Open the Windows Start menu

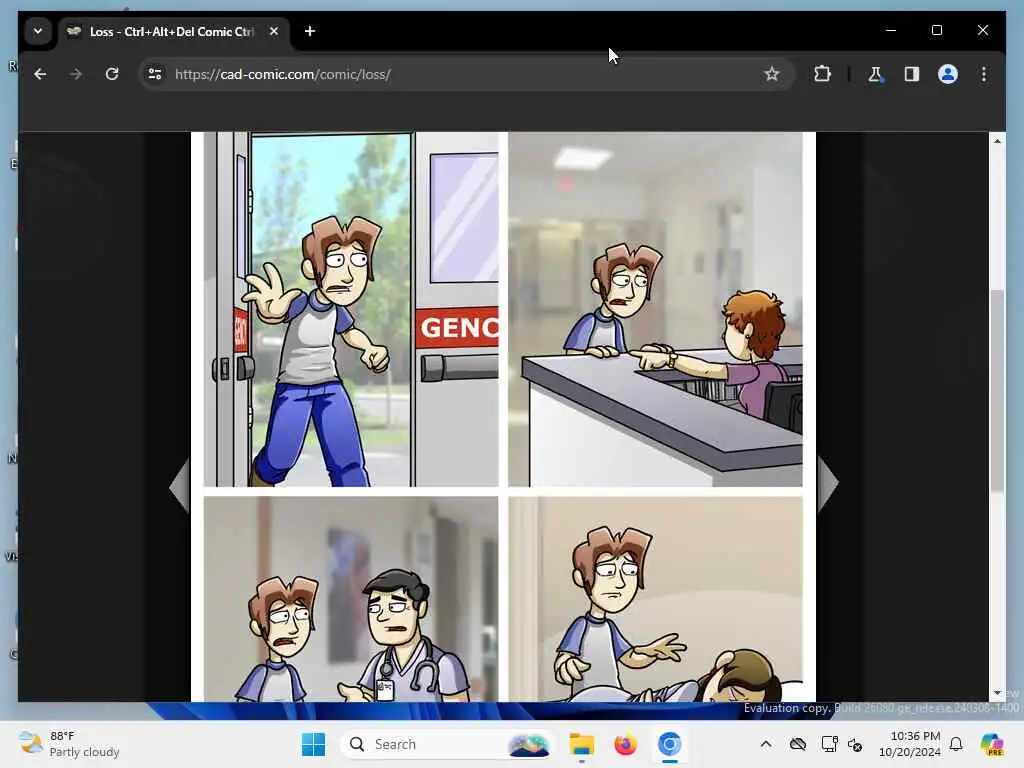[313, 744]
